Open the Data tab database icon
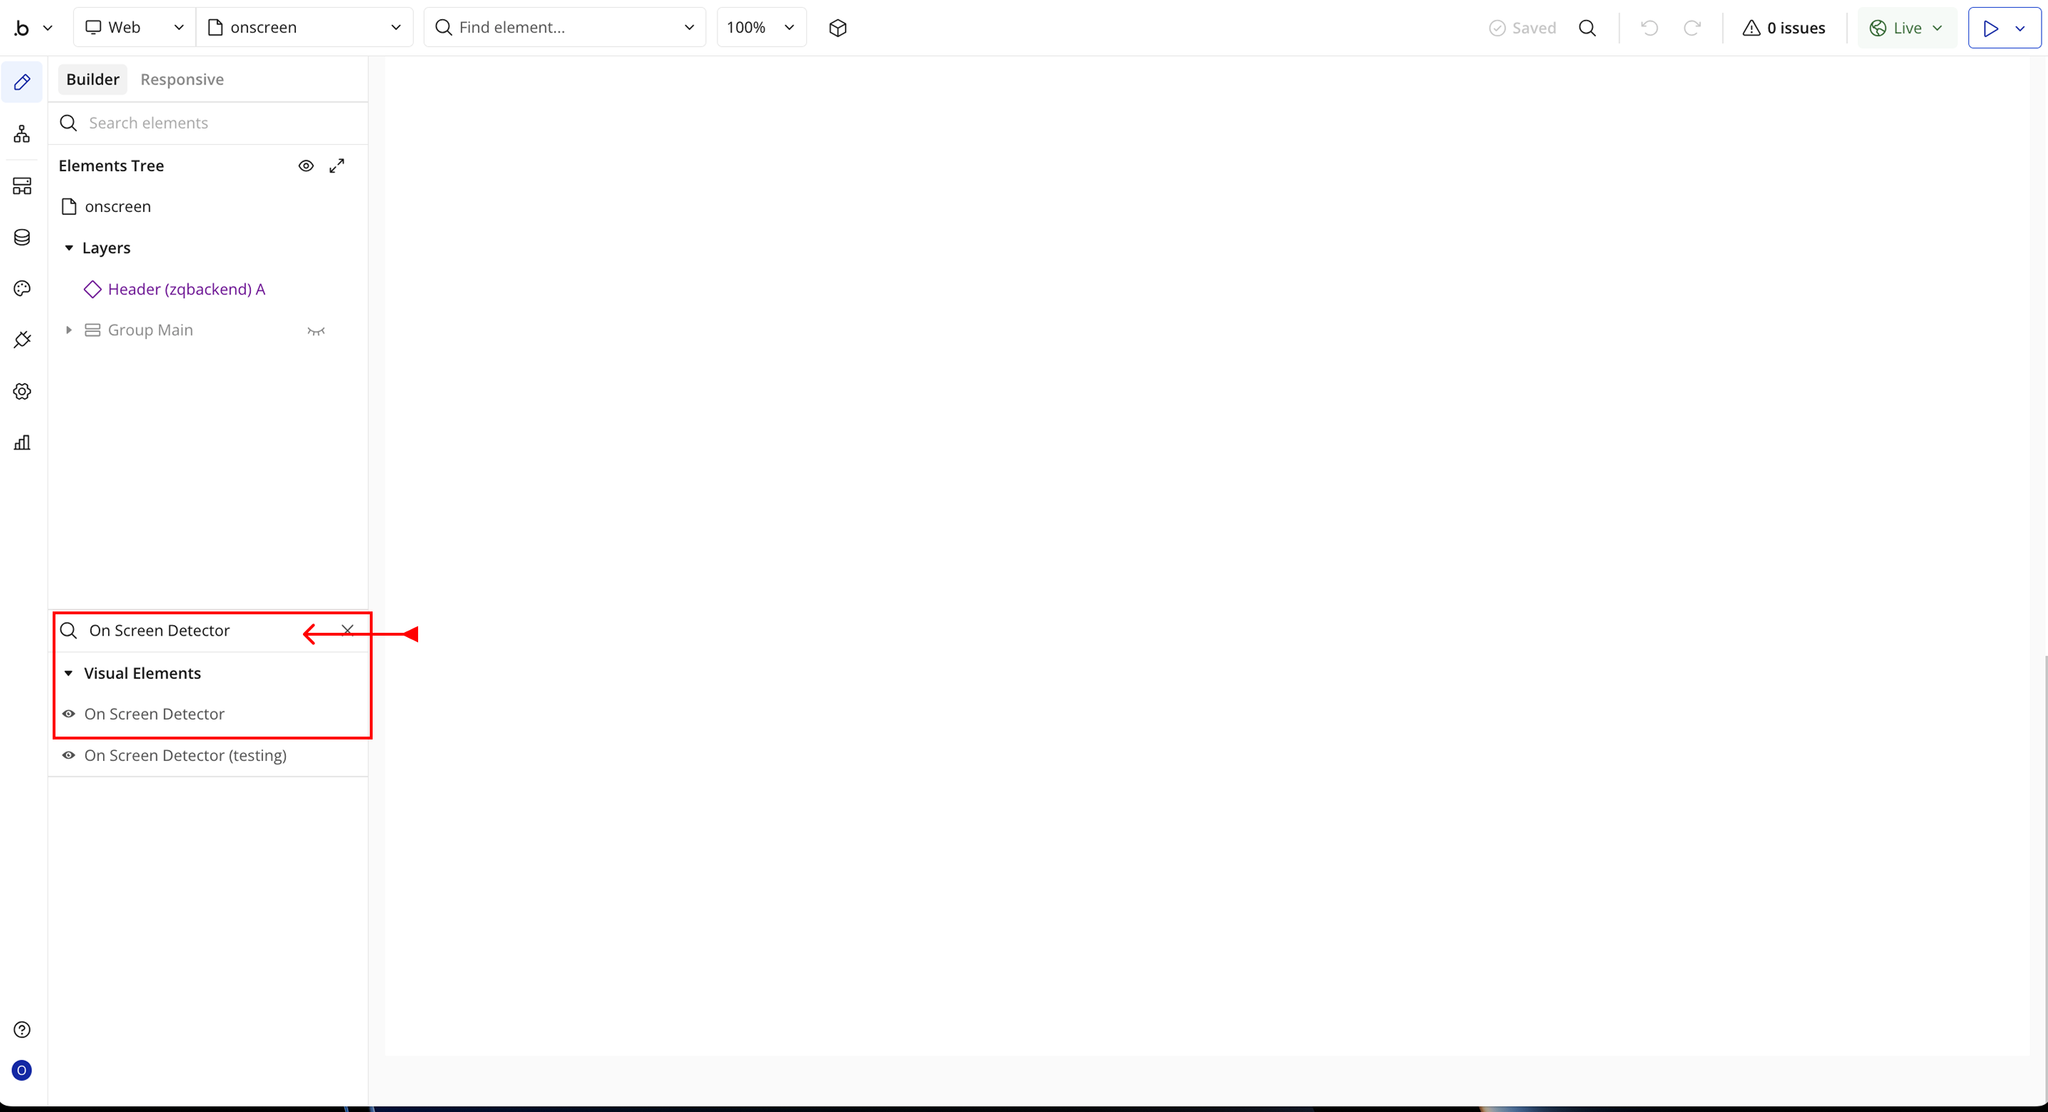This screenshot has height=1112, width=2048. click(x=22, y=237)
